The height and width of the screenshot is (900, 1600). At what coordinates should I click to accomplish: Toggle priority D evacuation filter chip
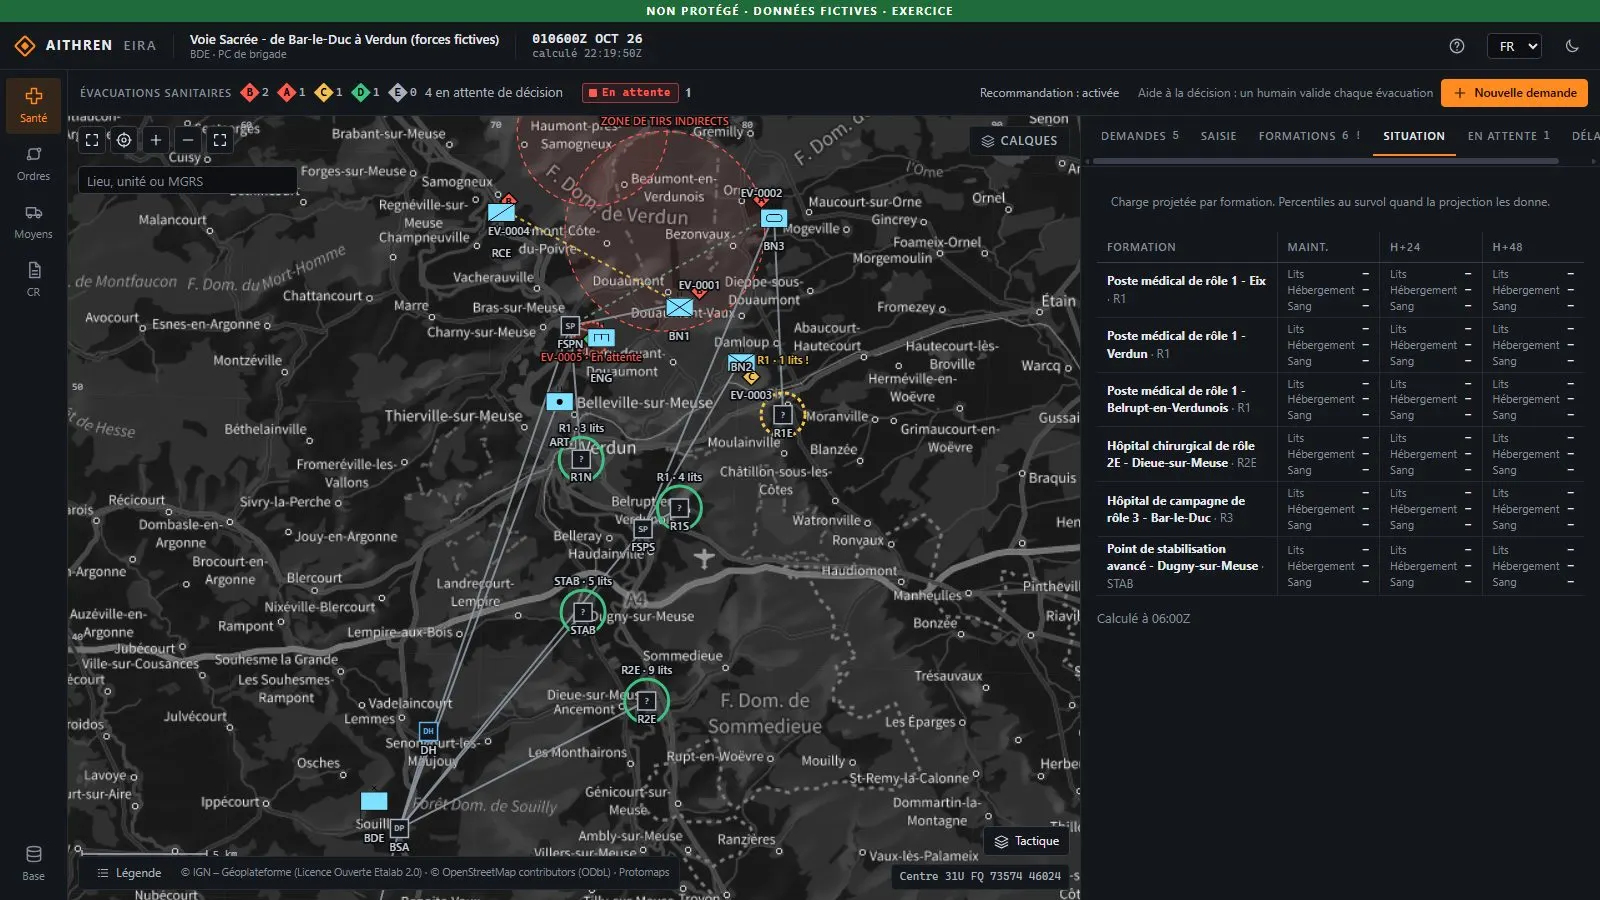(366, 93)
